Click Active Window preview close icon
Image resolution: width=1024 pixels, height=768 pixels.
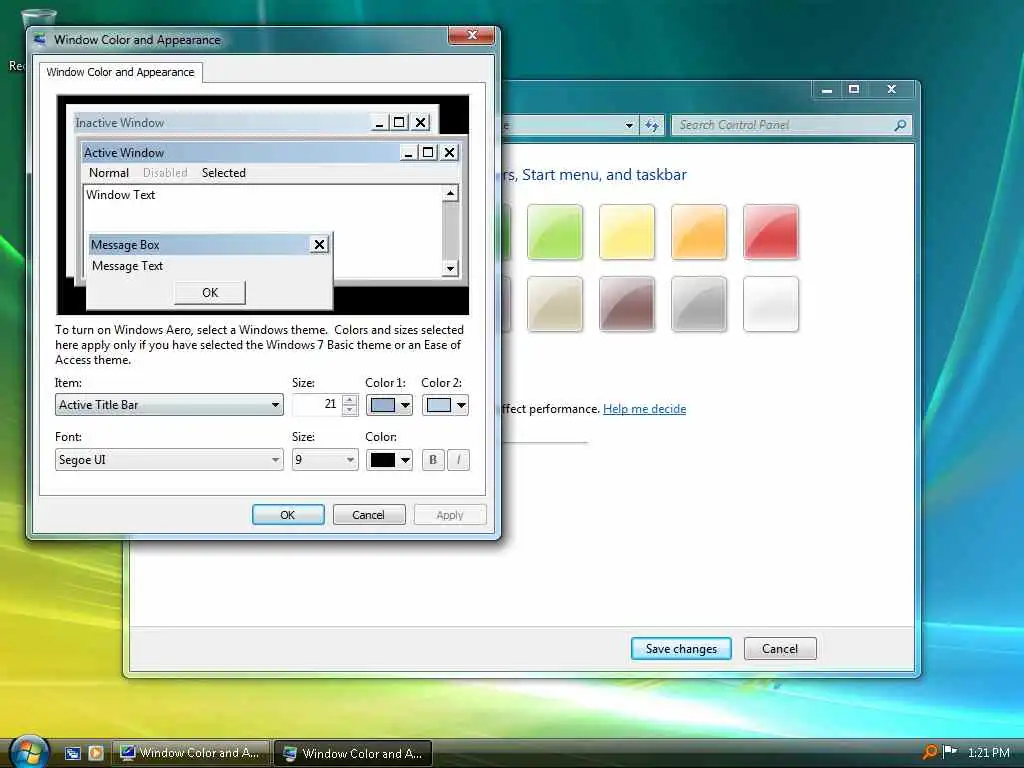449,152
